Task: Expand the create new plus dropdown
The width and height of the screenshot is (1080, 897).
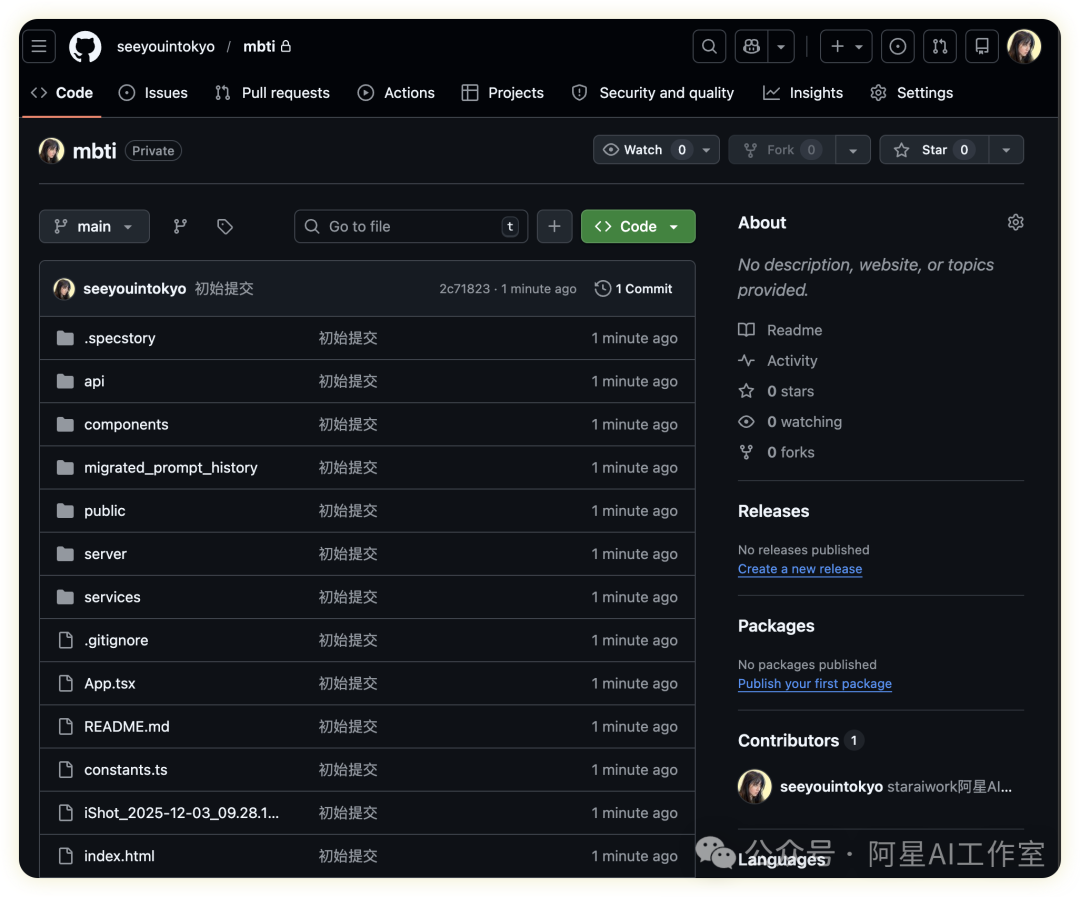Action: click(x=846, y=46)
